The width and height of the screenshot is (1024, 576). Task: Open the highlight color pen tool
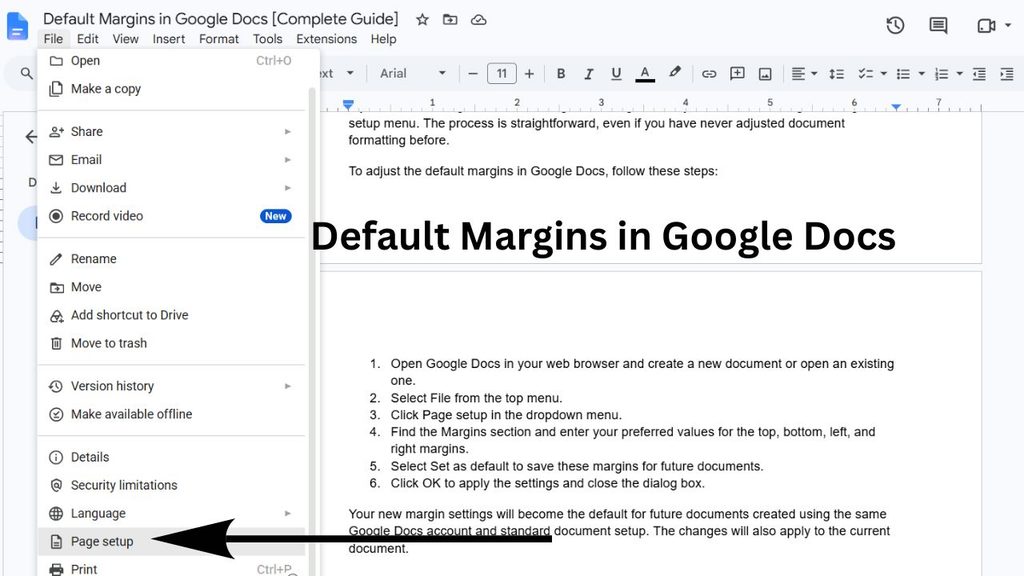click(675, 72)
